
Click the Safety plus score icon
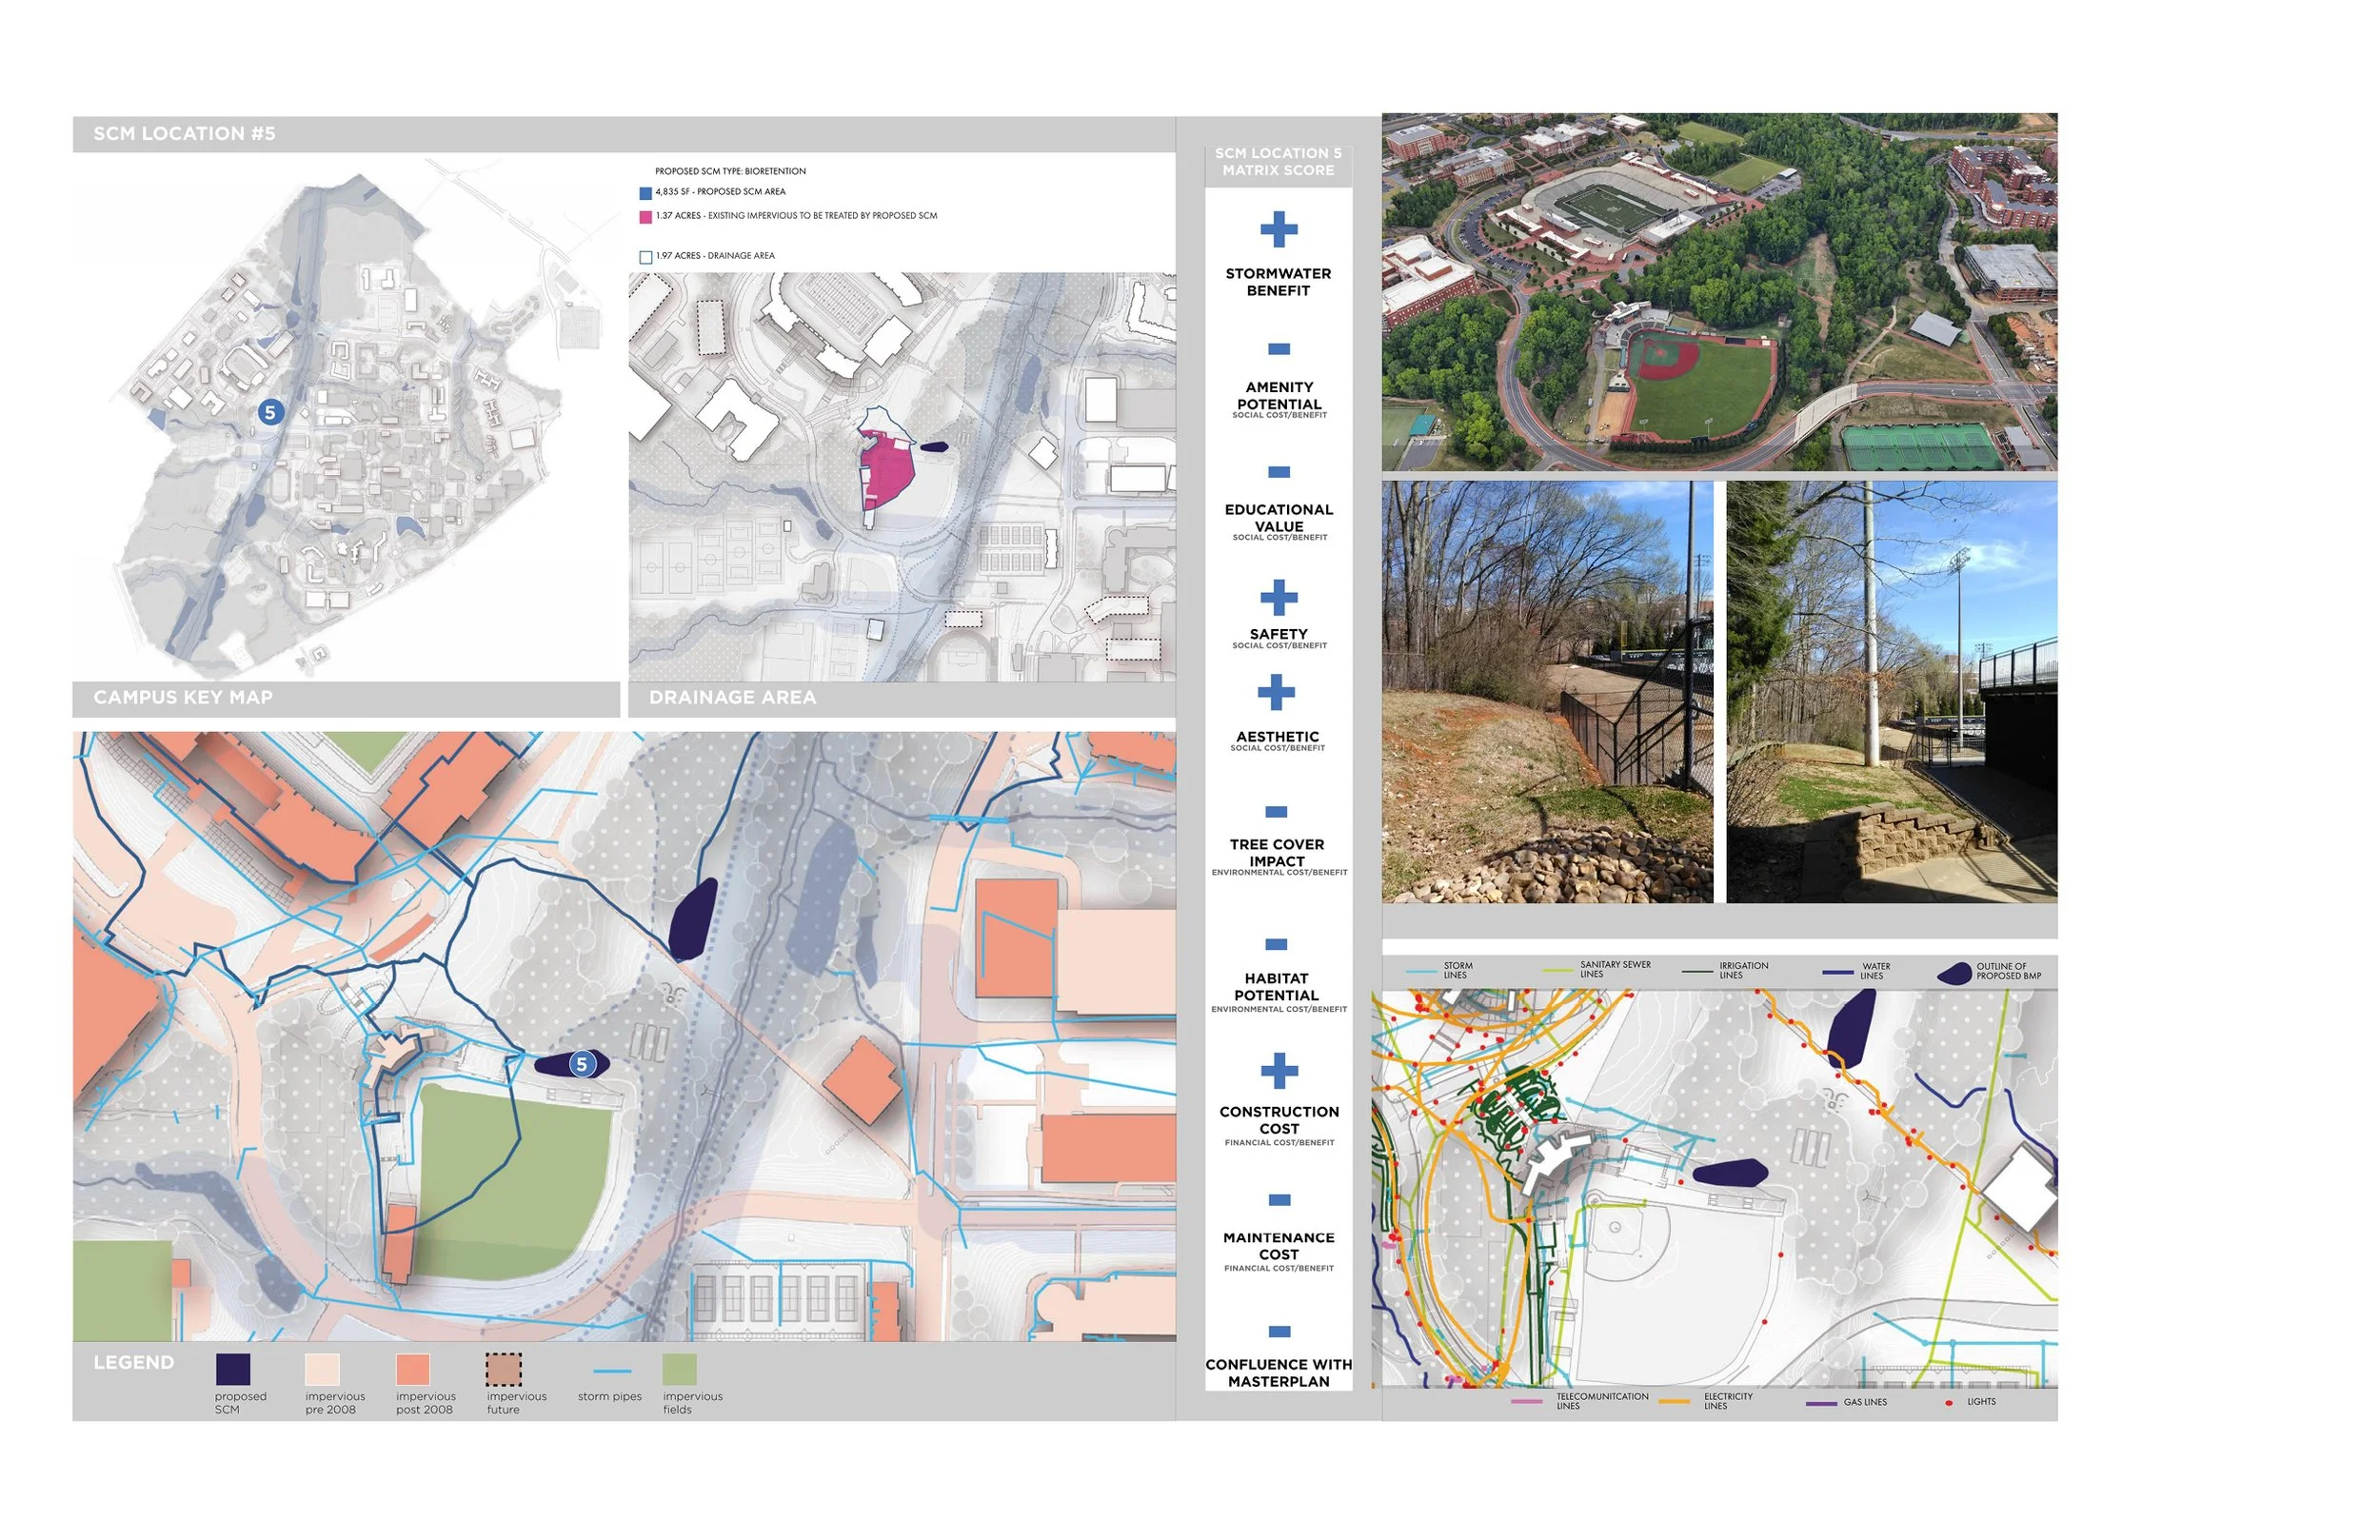point(1278,598)
